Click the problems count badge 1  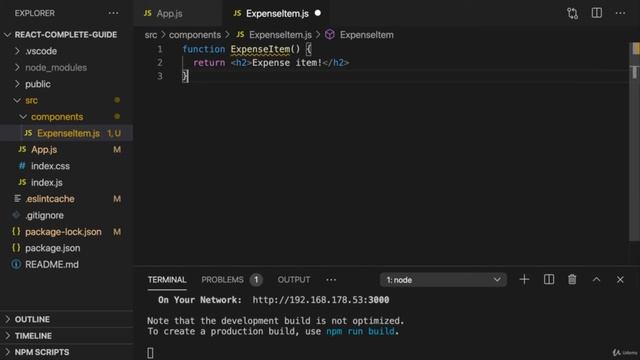(256, 280)
